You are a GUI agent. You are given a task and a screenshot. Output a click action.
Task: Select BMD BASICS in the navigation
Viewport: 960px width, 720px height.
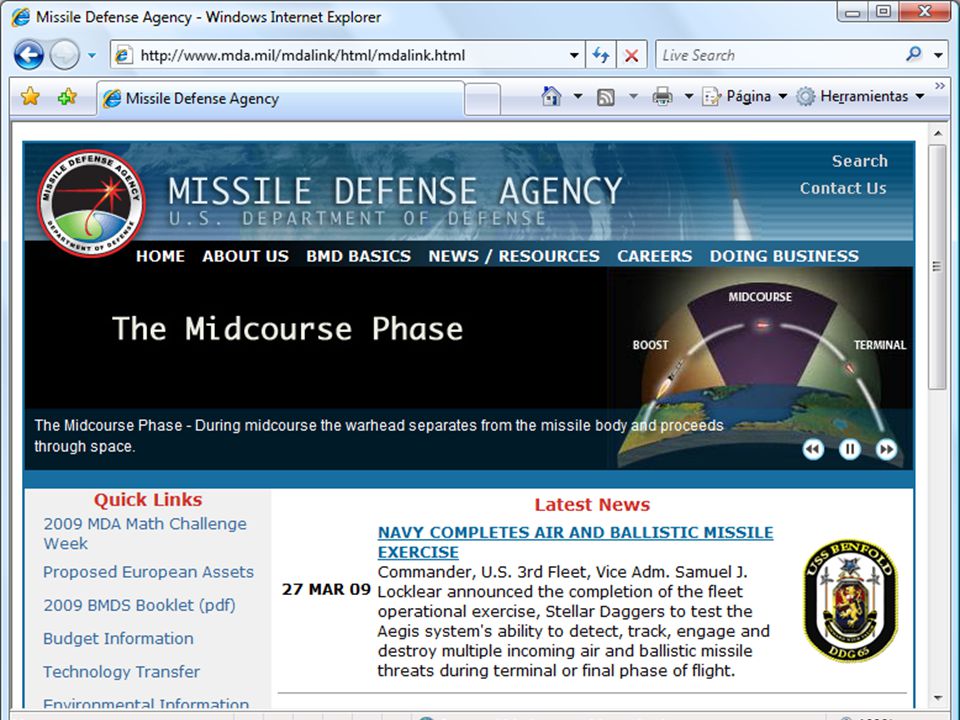tap(358, 256)
